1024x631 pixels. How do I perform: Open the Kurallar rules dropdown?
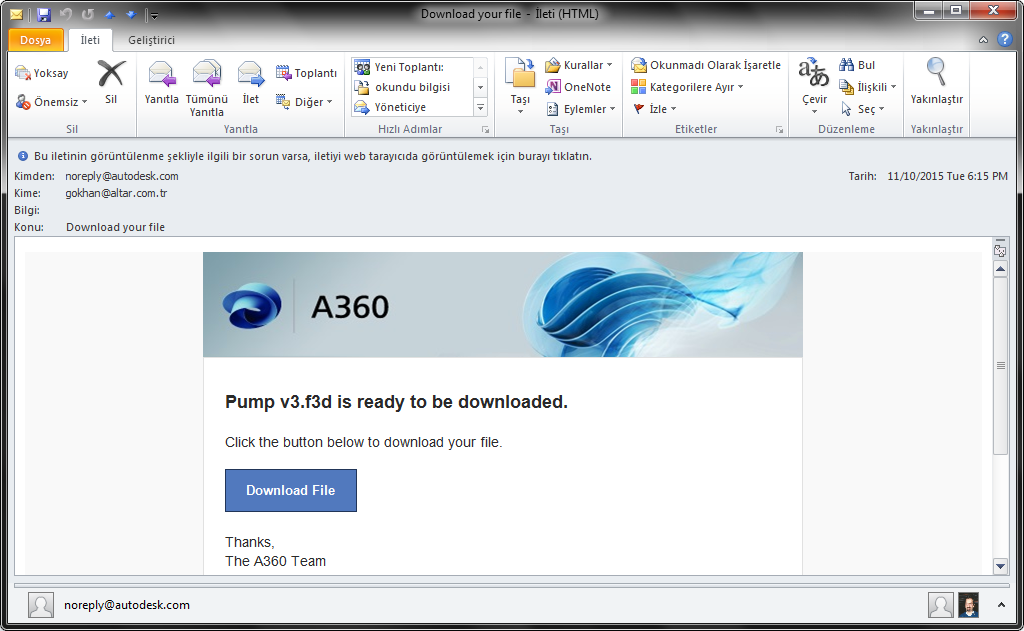(579, 65)
